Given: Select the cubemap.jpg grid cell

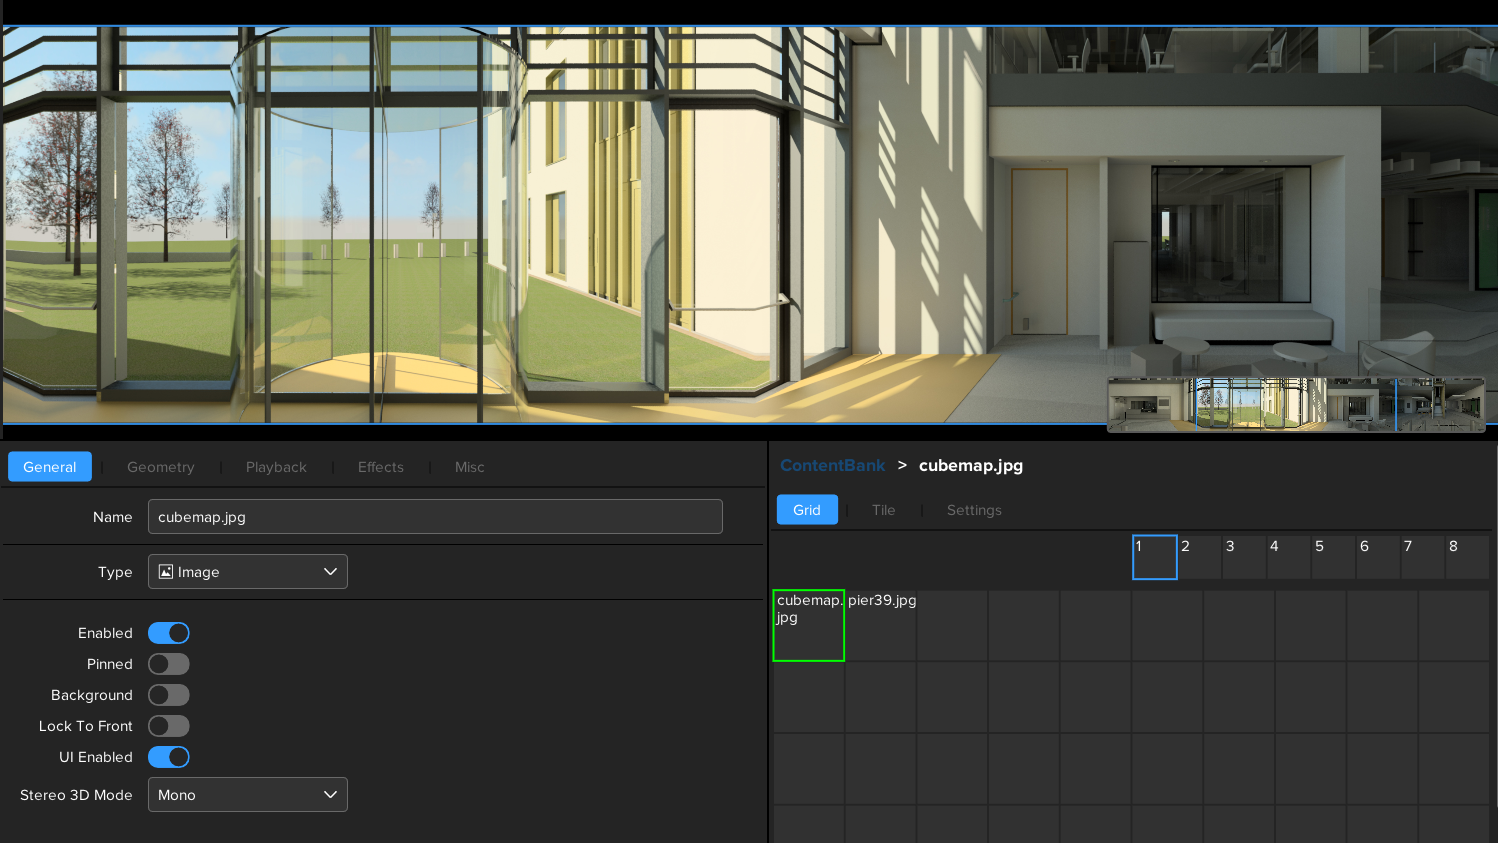Looking at the screenshot, I should click(809, 626).
